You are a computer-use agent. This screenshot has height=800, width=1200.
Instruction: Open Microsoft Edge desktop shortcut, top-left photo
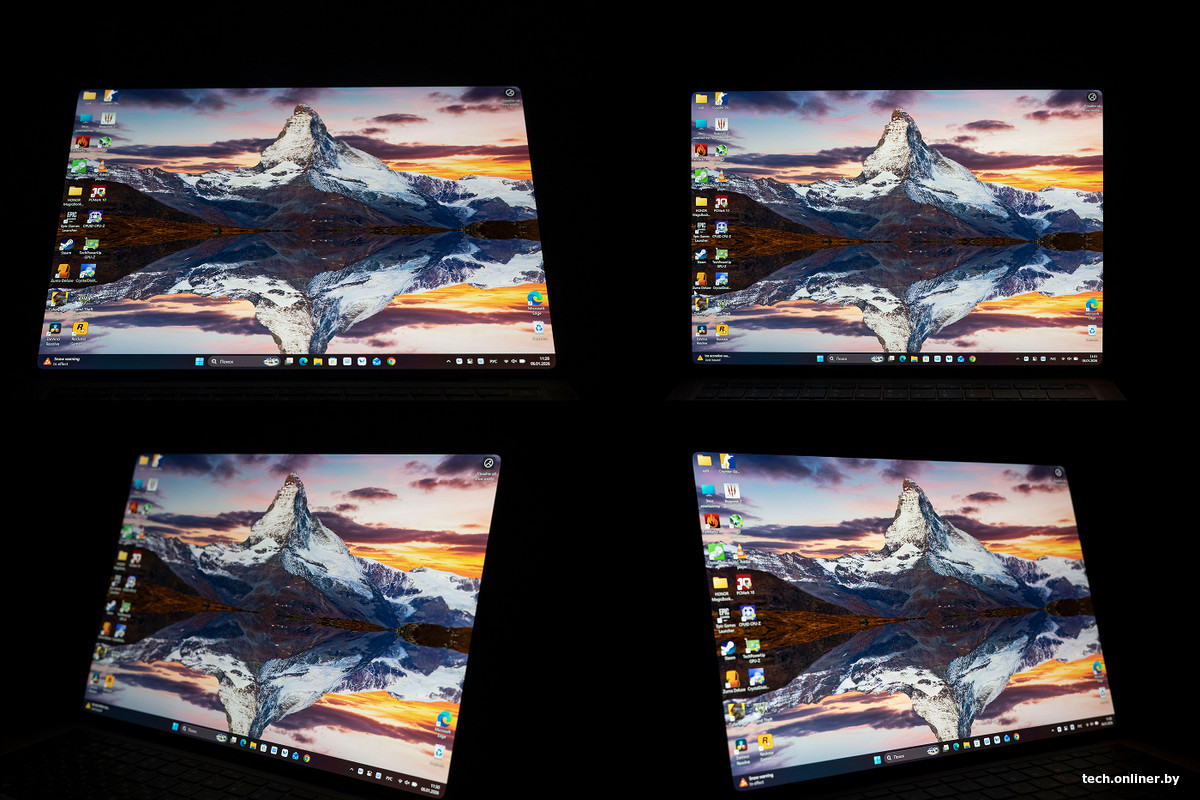click(535, 297)
